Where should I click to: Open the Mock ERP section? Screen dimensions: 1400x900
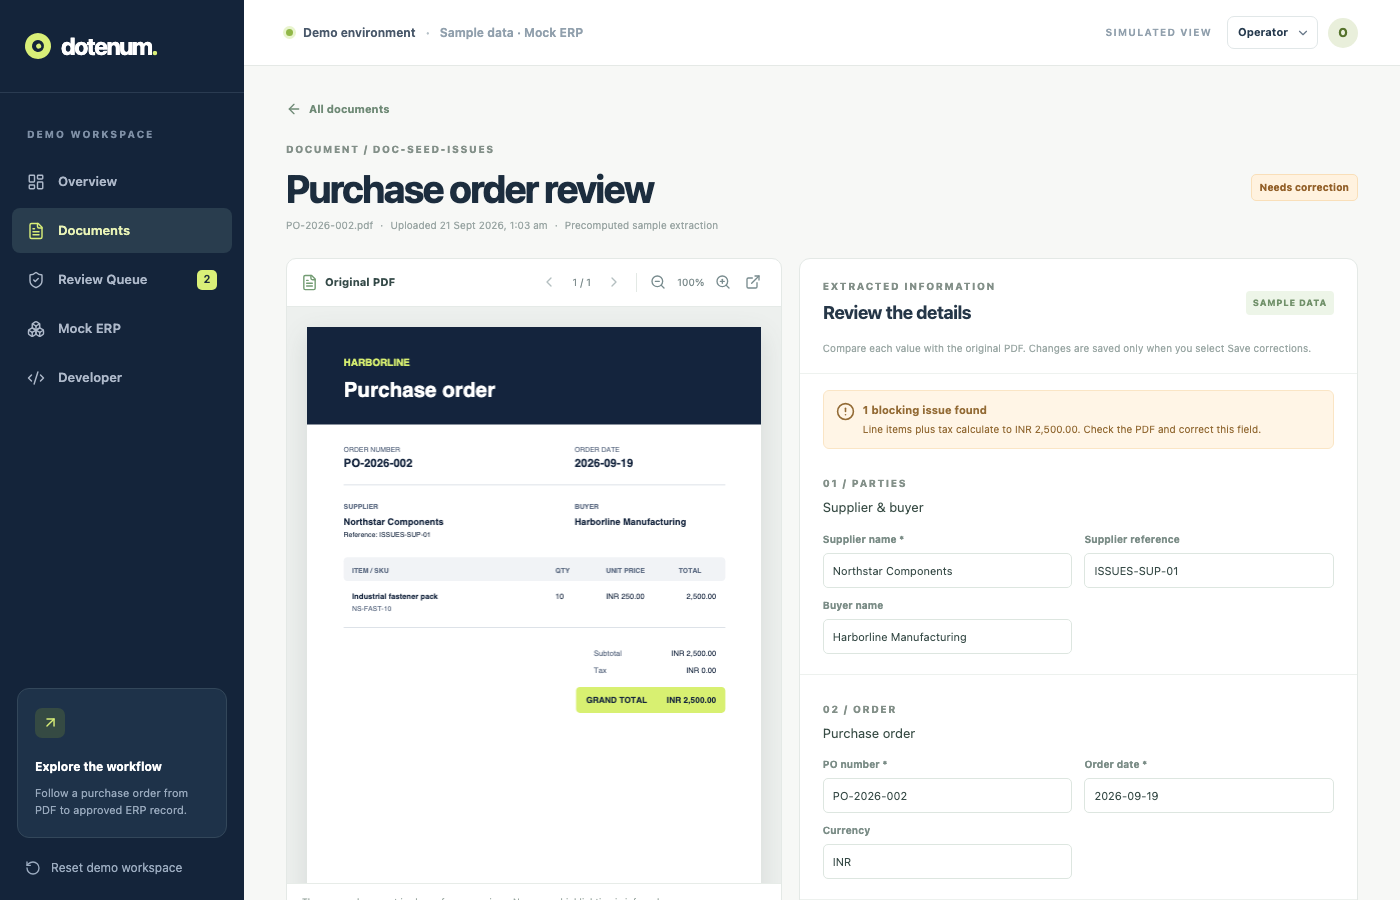coord(122,329)
